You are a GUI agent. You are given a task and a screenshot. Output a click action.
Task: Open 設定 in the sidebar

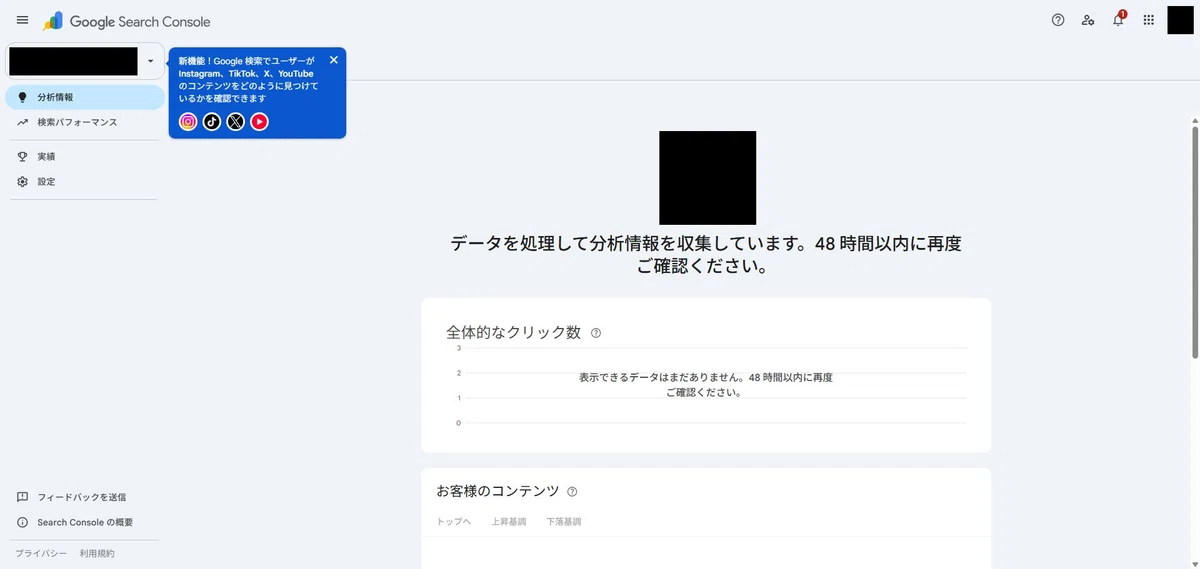[84, 182]
